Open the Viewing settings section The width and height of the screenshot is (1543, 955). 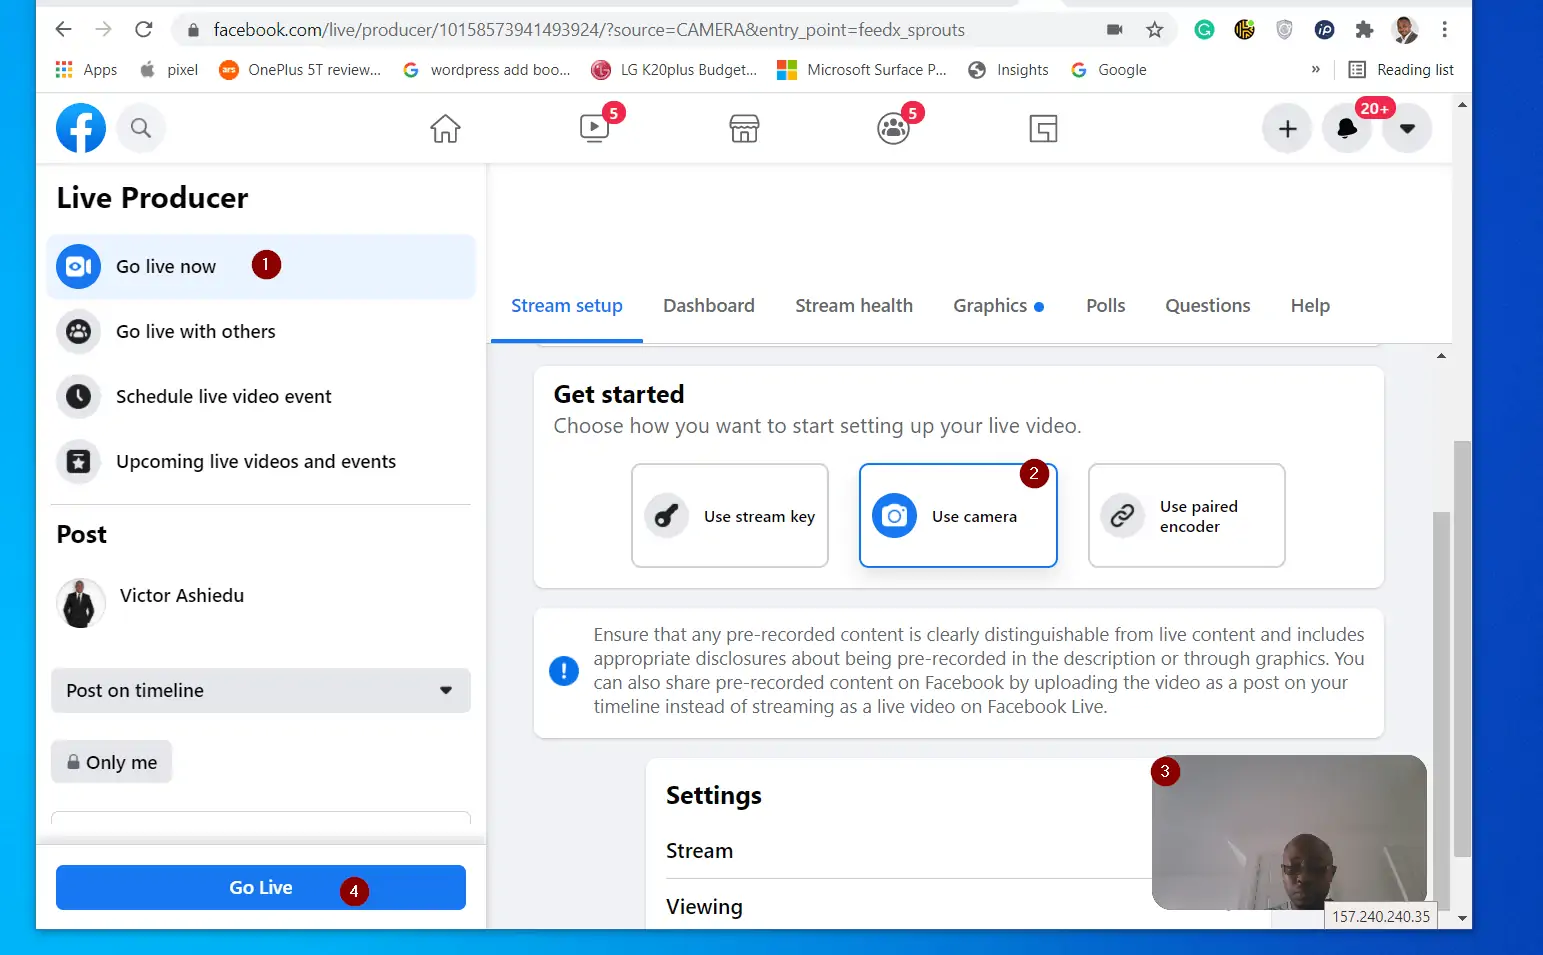pos(704,907)
